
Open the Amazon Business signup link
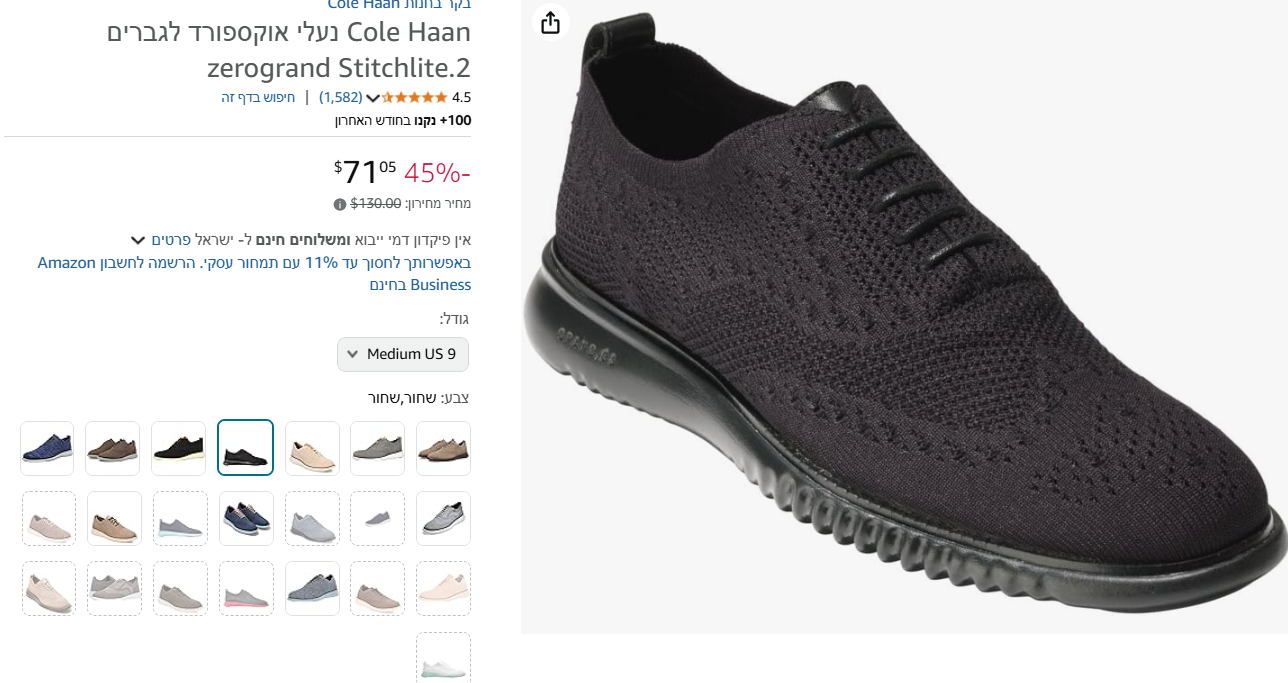coord(254,274)
